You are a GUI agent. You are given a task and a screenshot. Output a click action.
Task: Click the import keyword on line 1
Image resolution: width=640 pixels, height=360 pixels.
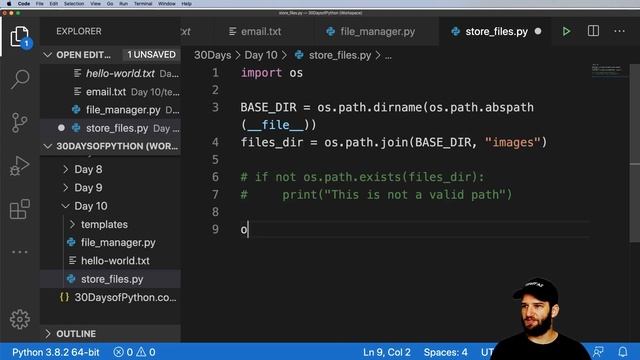(x=261, y=73)
